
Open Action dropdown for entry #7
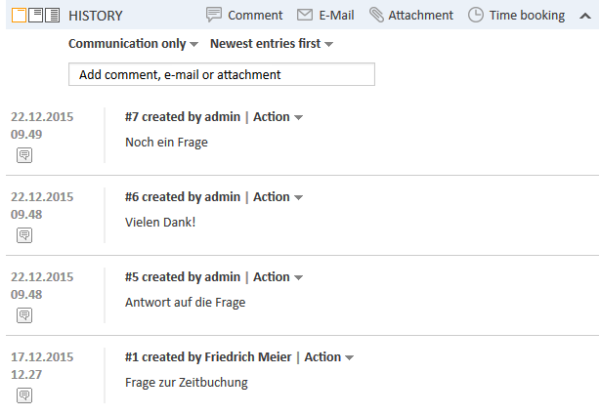[x=277, y=117]
